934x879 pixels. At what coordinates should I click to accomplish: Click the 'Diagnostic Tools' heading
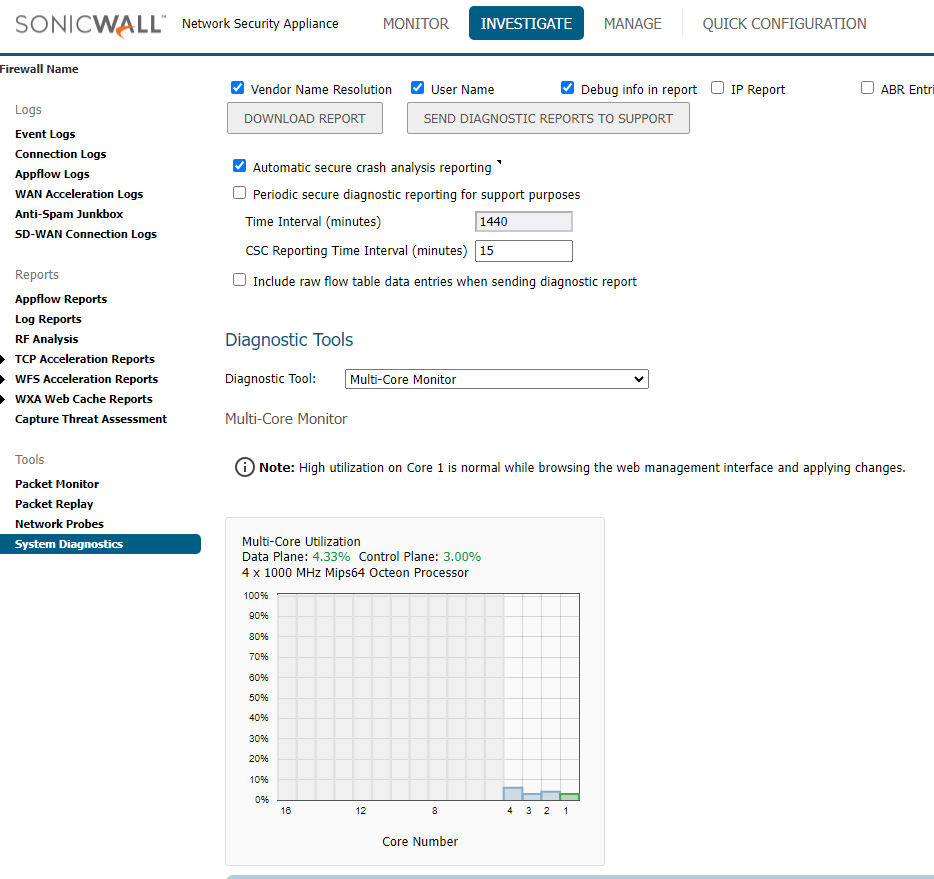coord(289,339)
